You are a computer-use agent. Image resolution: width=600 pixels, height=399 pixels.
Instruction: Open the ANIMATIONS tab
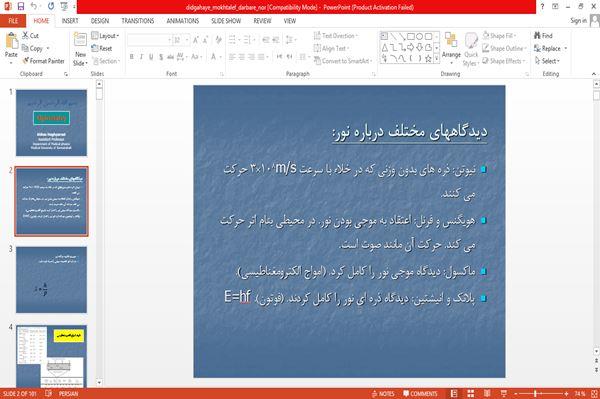click(x=183, y=21)
